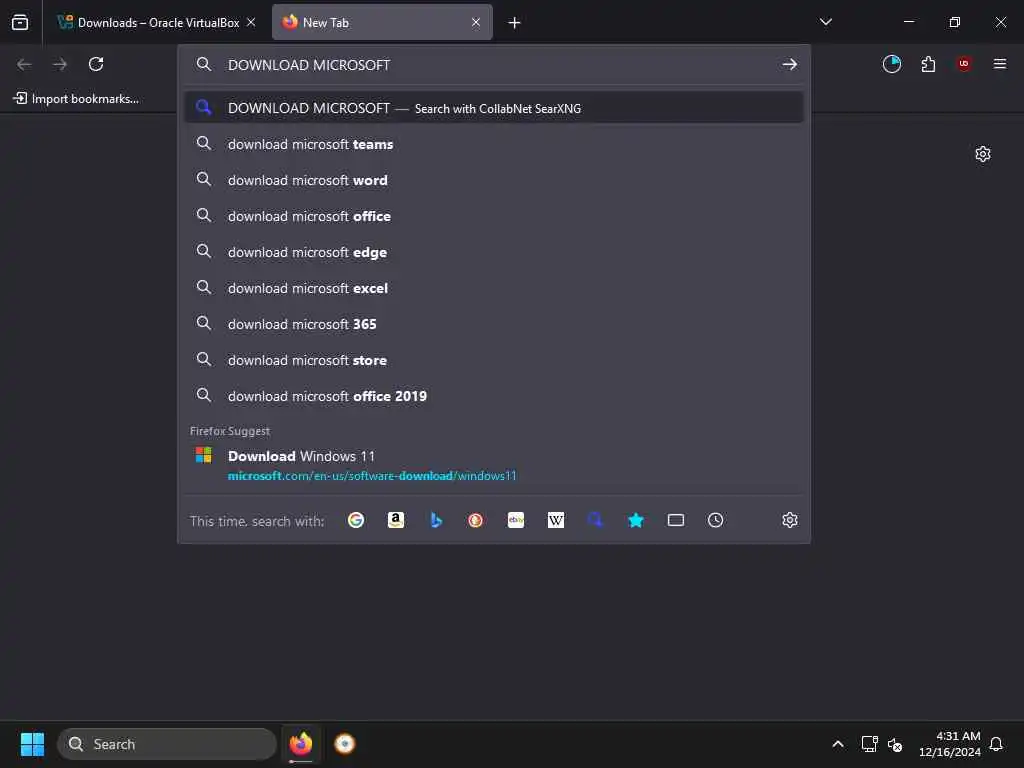List all tabs dropdown chevron
The height and width of the screenshot is (768, 1024).
tap(825, 22)
